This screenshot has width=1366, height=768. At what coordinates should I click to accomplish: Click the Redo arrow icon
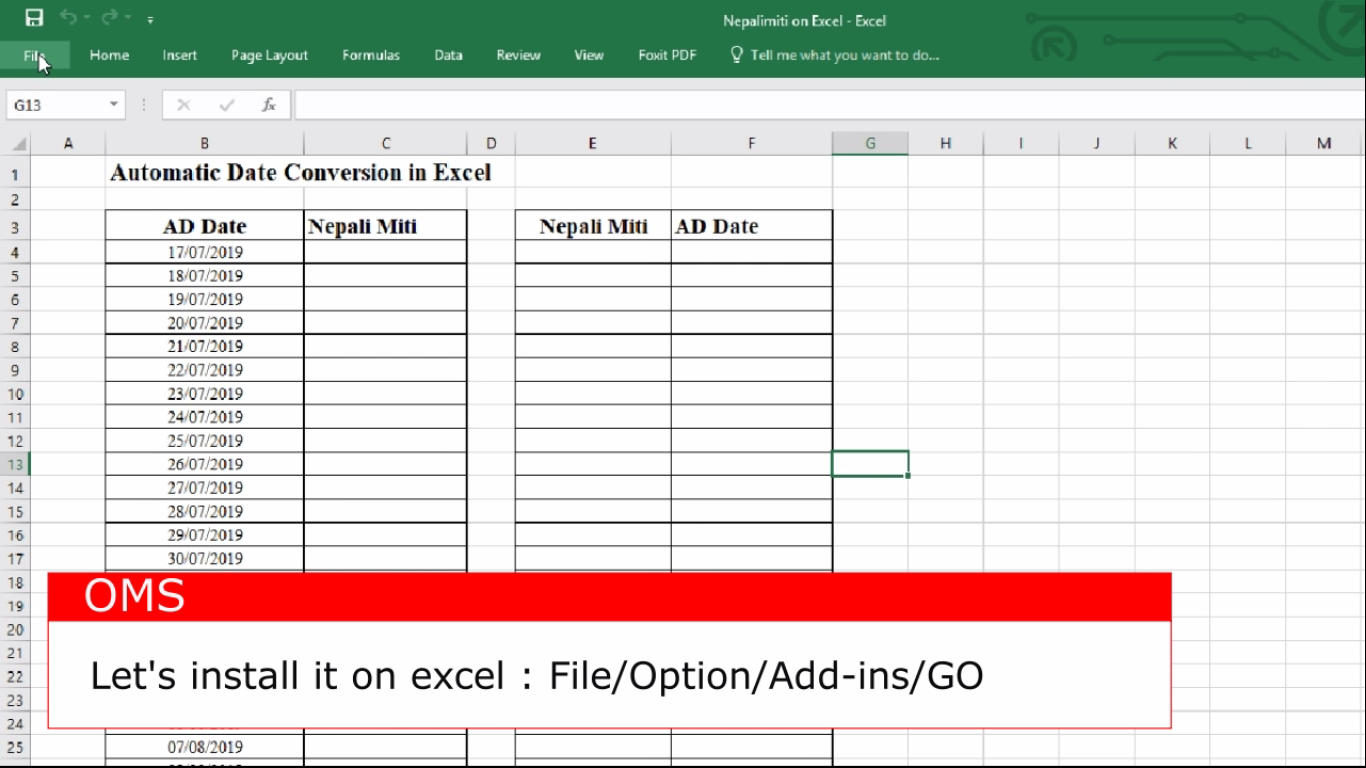(109, 17)
